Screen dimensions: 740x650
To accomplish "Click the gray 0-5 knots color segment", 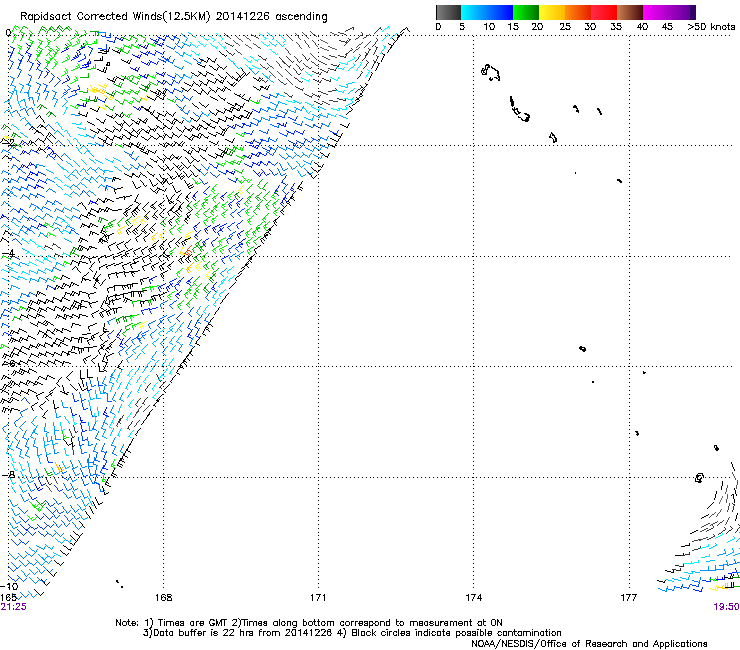I will pyautogui.click(x=448, y=12).
